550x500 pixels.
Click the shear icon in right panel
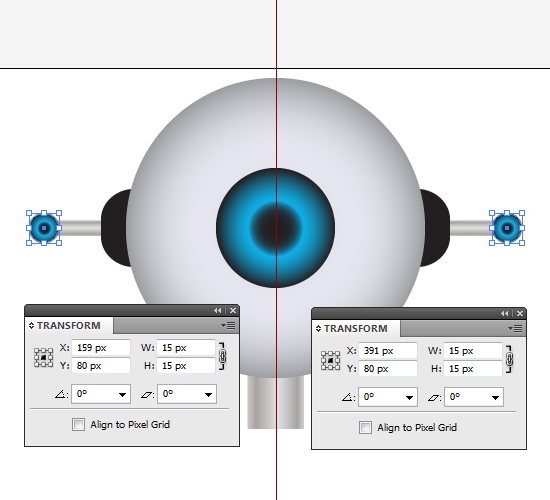coord(434,398)
